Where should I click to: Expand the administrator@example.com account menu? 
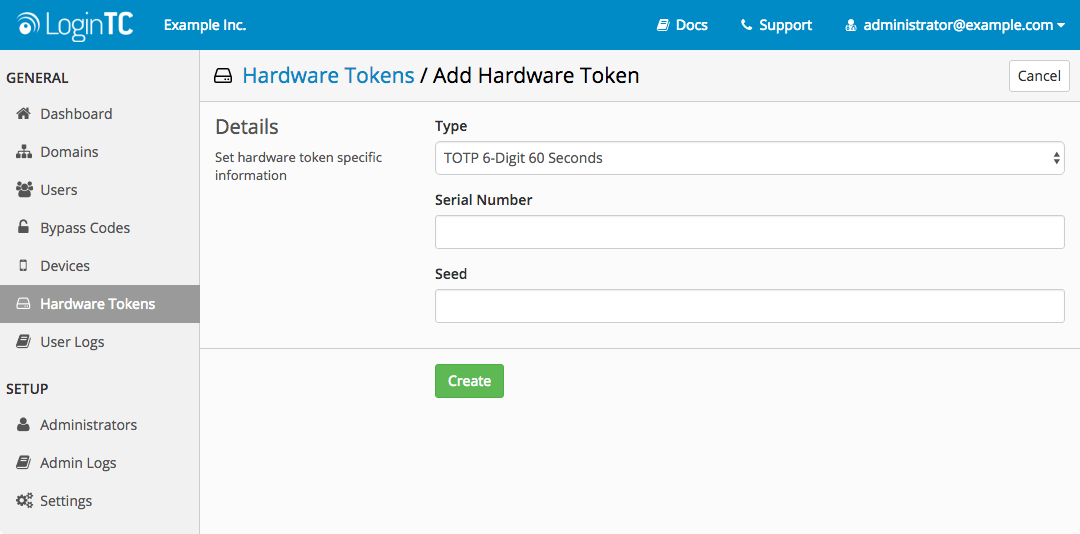(955, 25)
